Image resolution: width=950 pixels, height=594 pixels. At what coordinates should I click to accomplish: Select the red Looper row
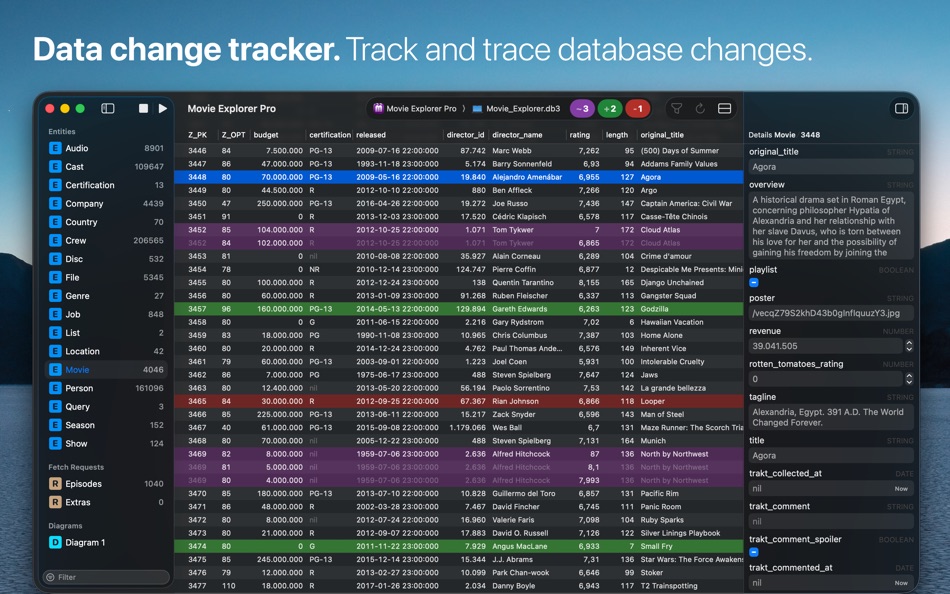459,401
